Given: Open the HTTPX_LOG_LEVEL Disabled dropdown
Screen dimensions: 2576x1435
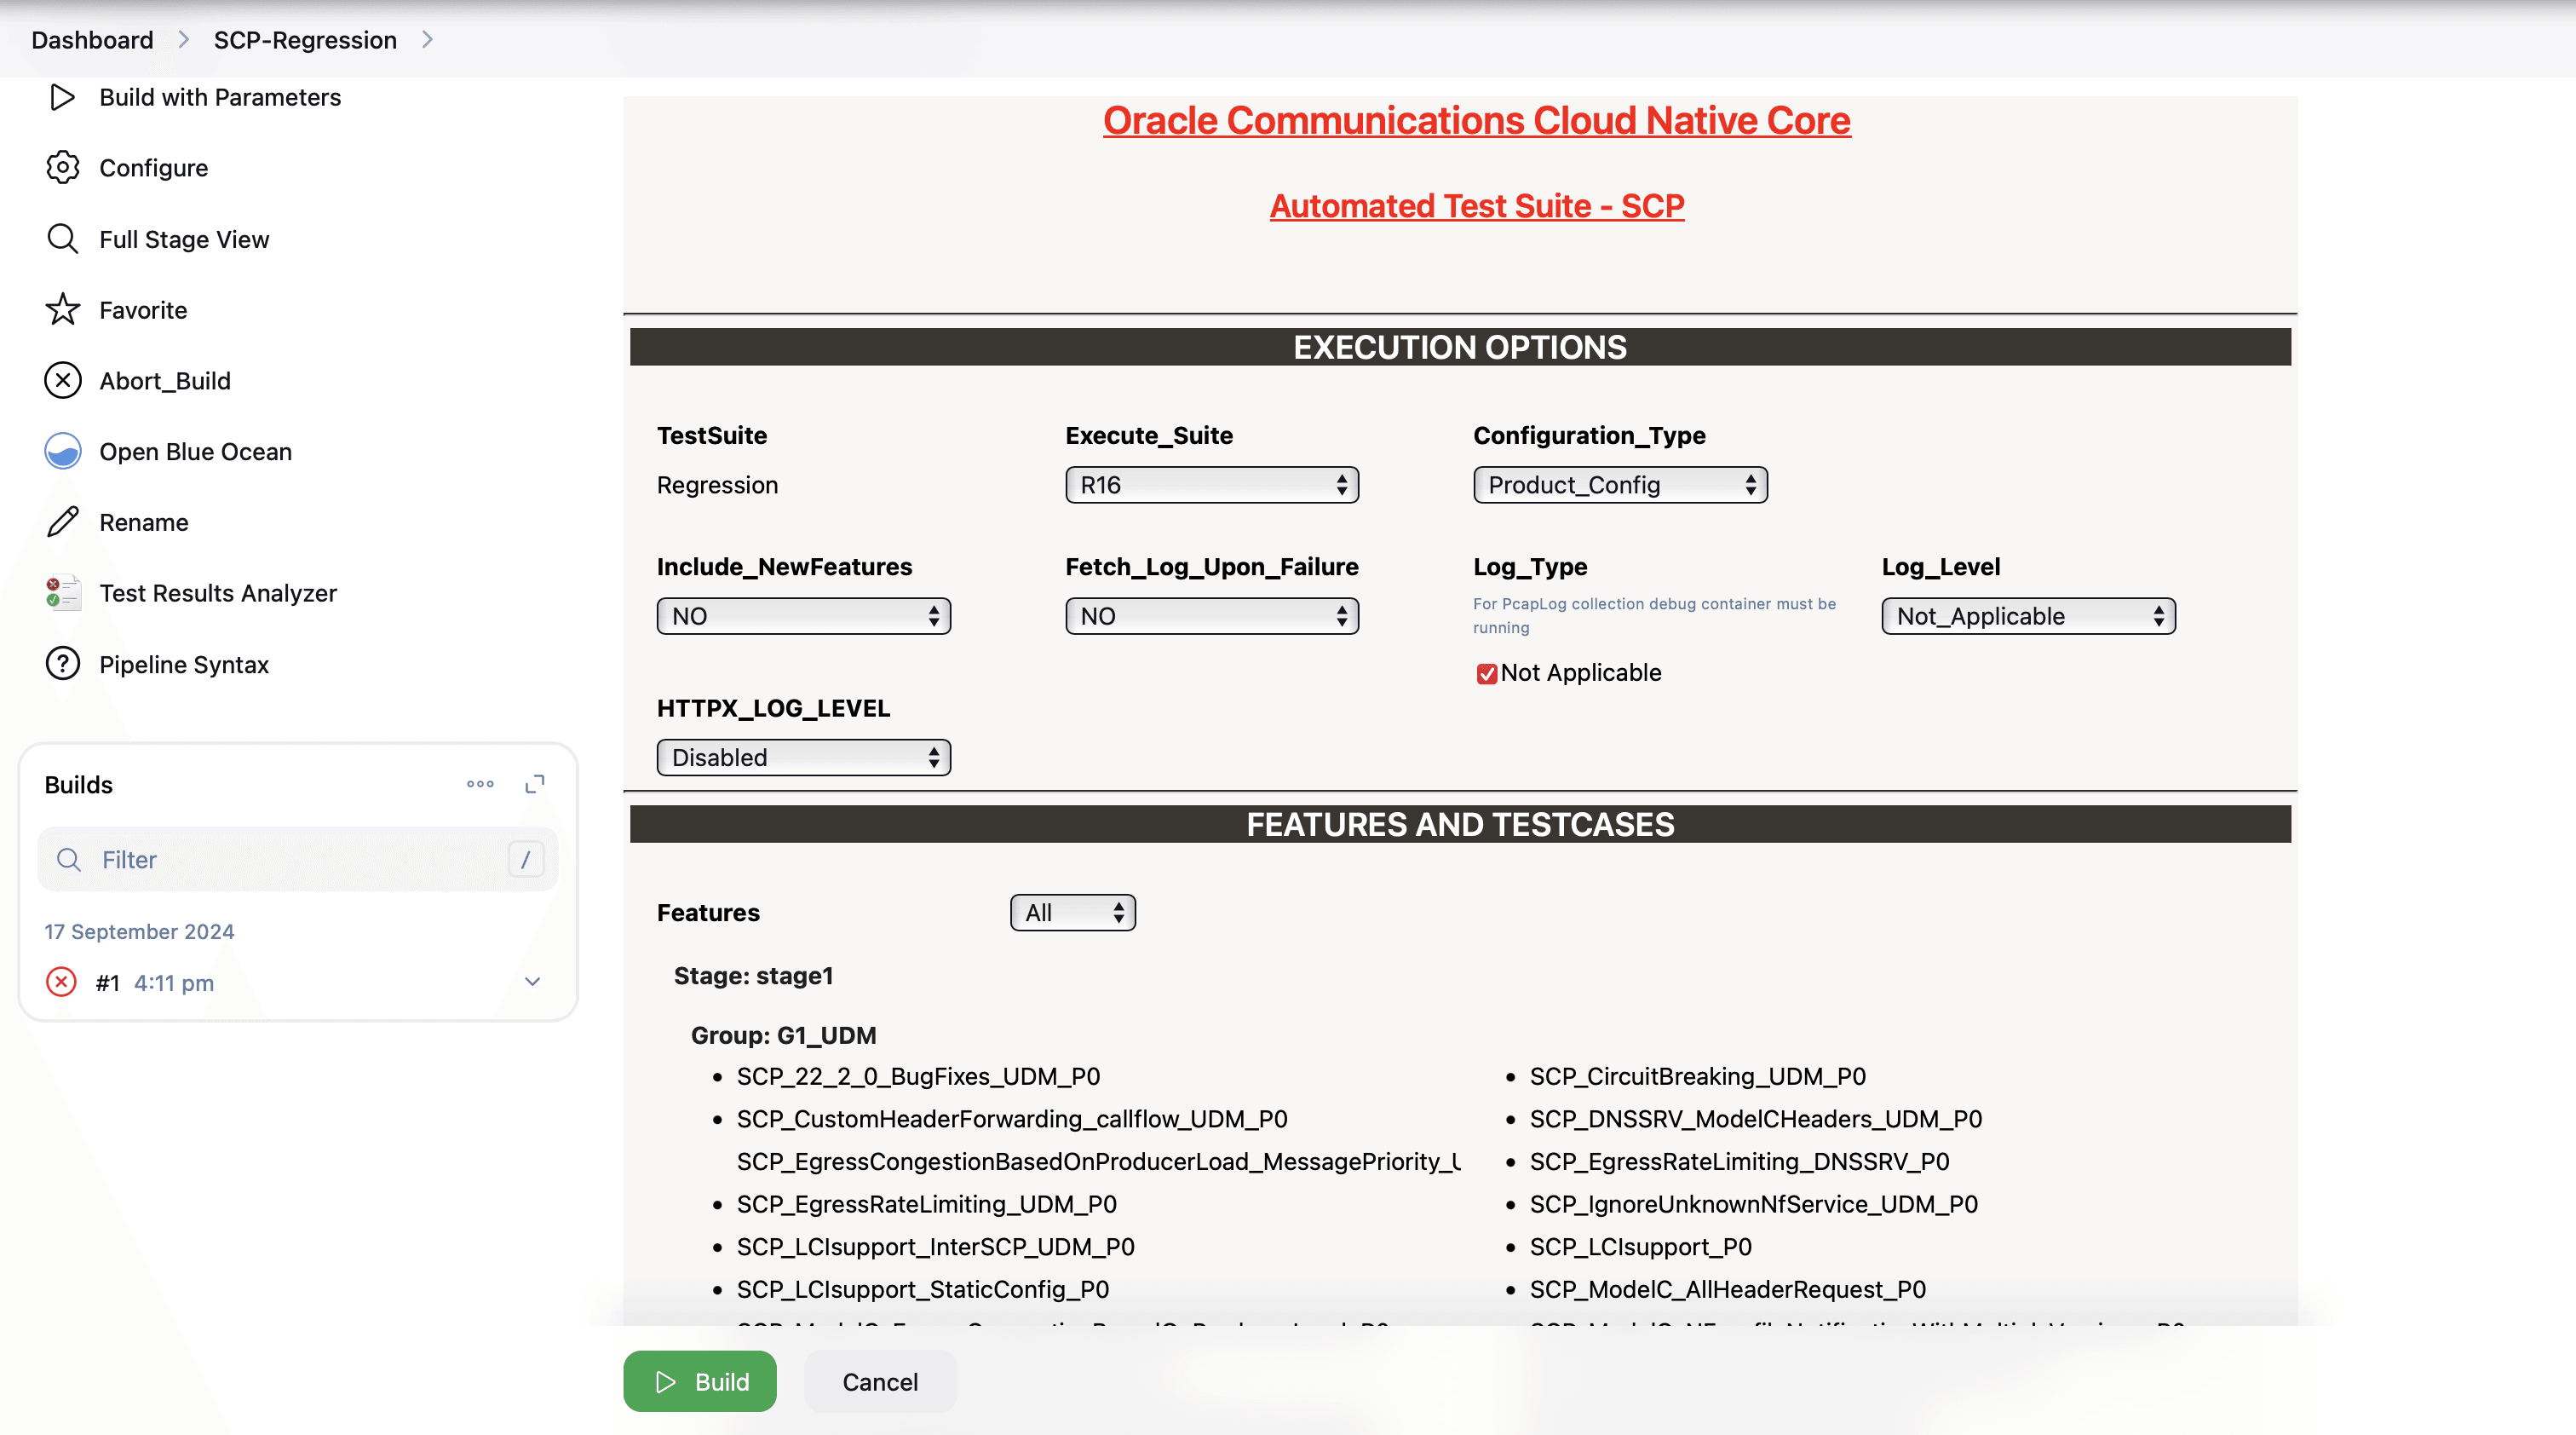Looking at the screenshot, I should click(x=803, y=757).
